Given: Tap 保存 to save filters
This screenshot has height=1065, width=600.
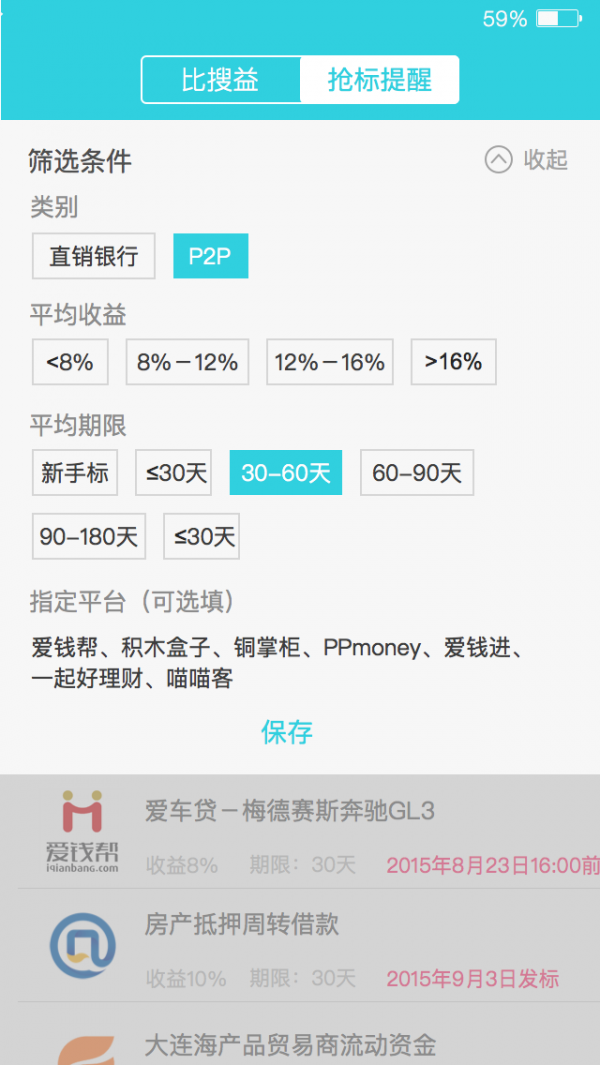Looking at the screenshot, I should 287,732.
